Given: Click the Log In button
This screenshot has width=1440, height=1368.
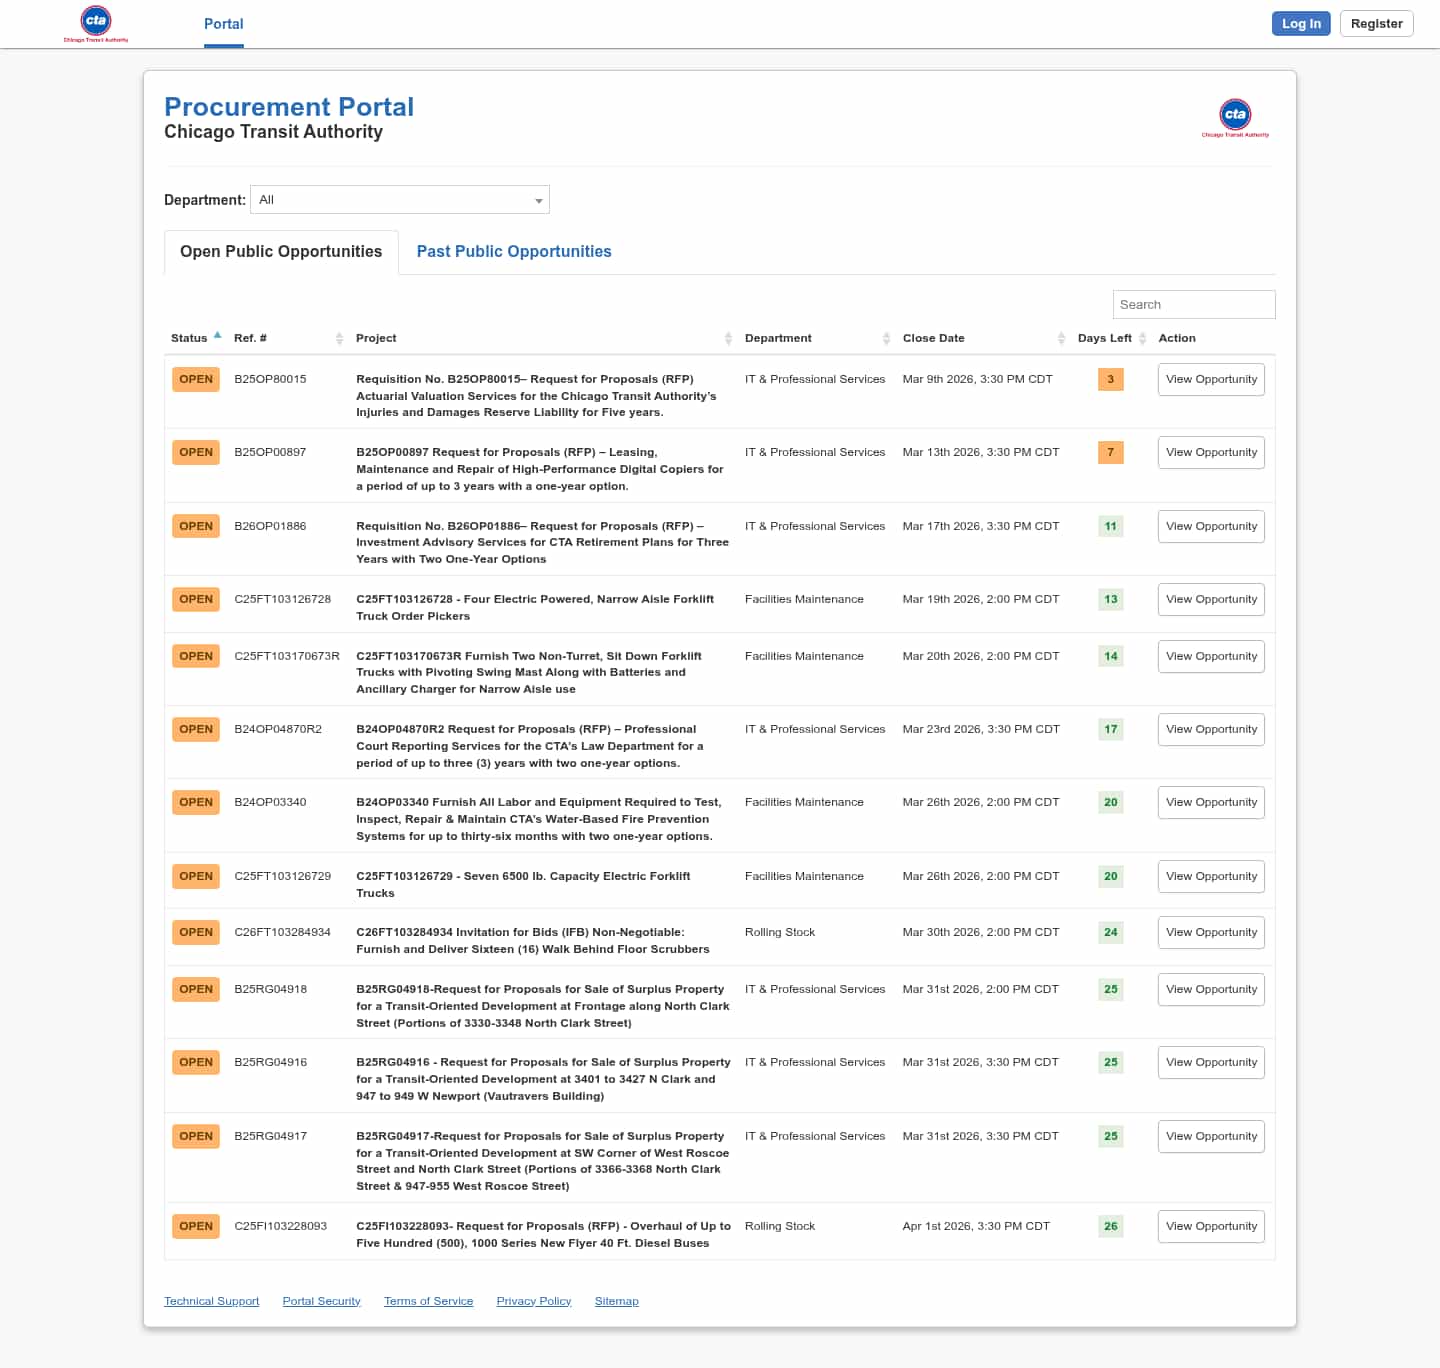Looking at the screenshot, I should (1301, 24).
